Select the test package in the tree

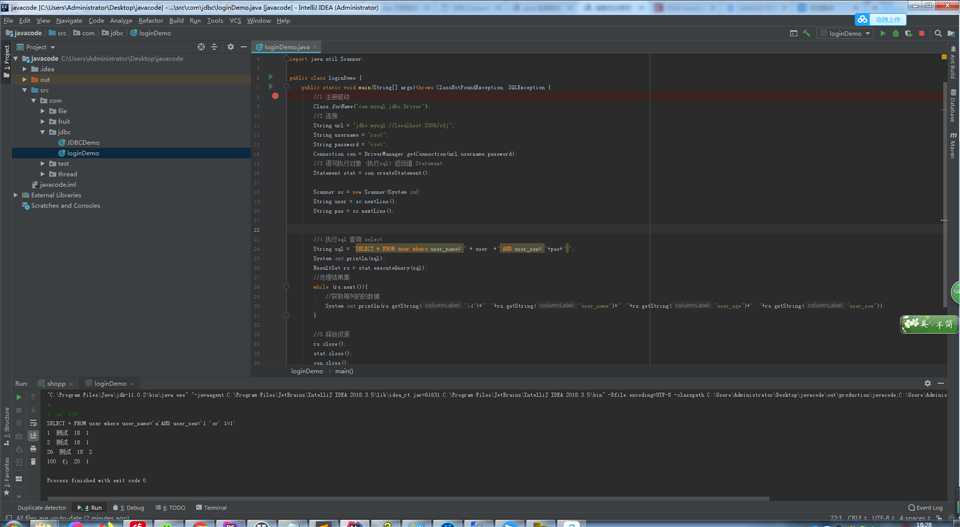click(59, 163)
